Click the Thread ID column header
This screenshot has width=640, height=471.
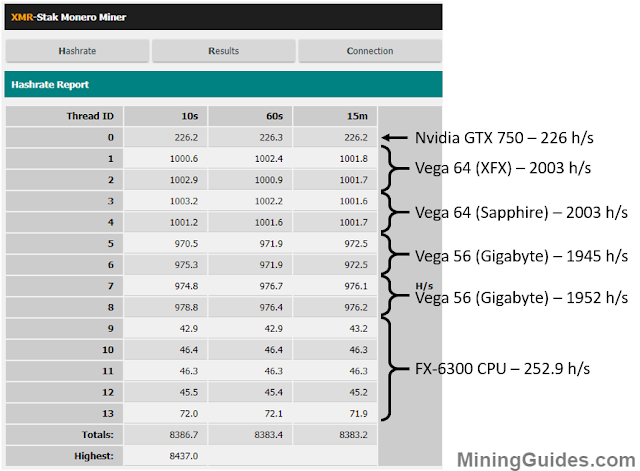tap(90, 116)
